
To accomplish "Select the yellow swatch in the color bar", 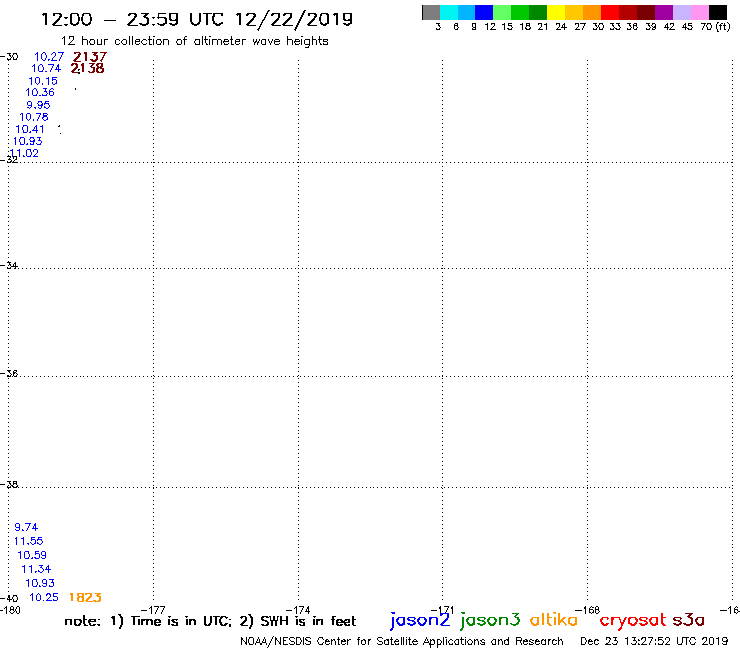I will click(556, 13).
